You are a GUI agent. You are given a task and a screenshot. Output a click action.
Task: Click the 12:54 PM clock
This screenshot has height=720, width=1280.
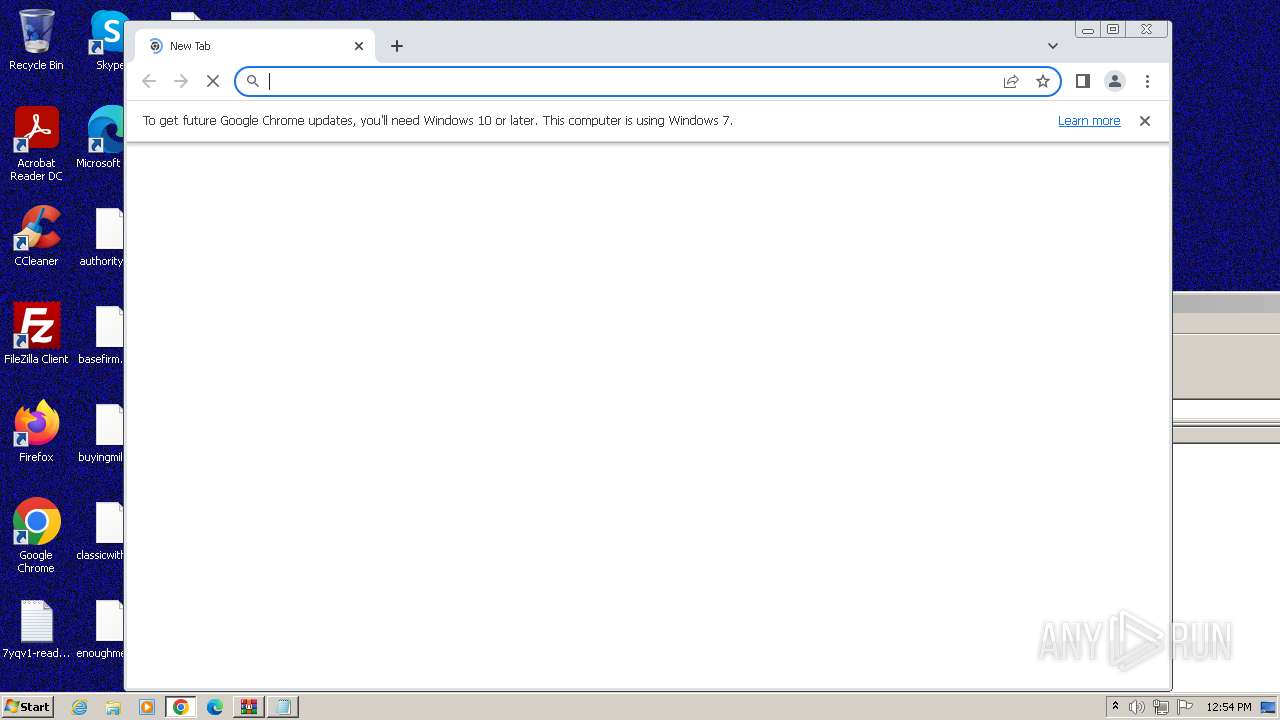(1229, 707)
